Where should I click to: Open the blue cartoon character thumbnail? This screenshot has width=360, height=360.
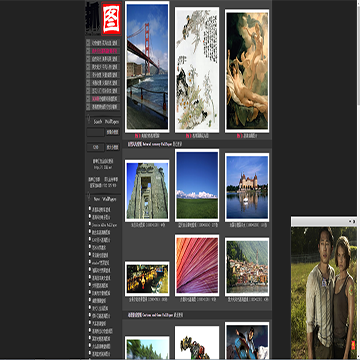tap(247, 341)
